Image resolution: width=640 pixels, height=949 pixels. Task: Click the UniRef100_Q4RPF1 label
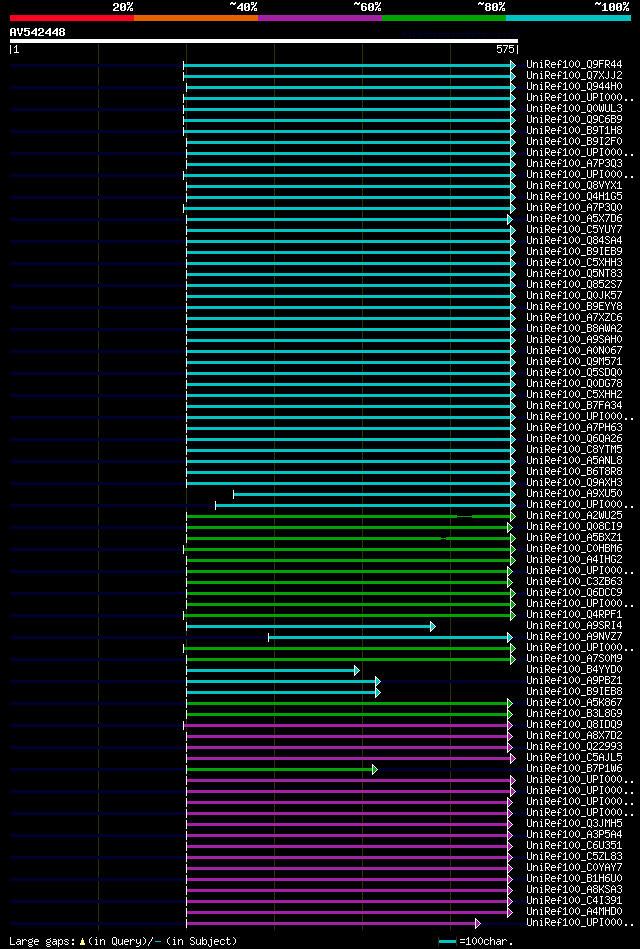(574, 616)
